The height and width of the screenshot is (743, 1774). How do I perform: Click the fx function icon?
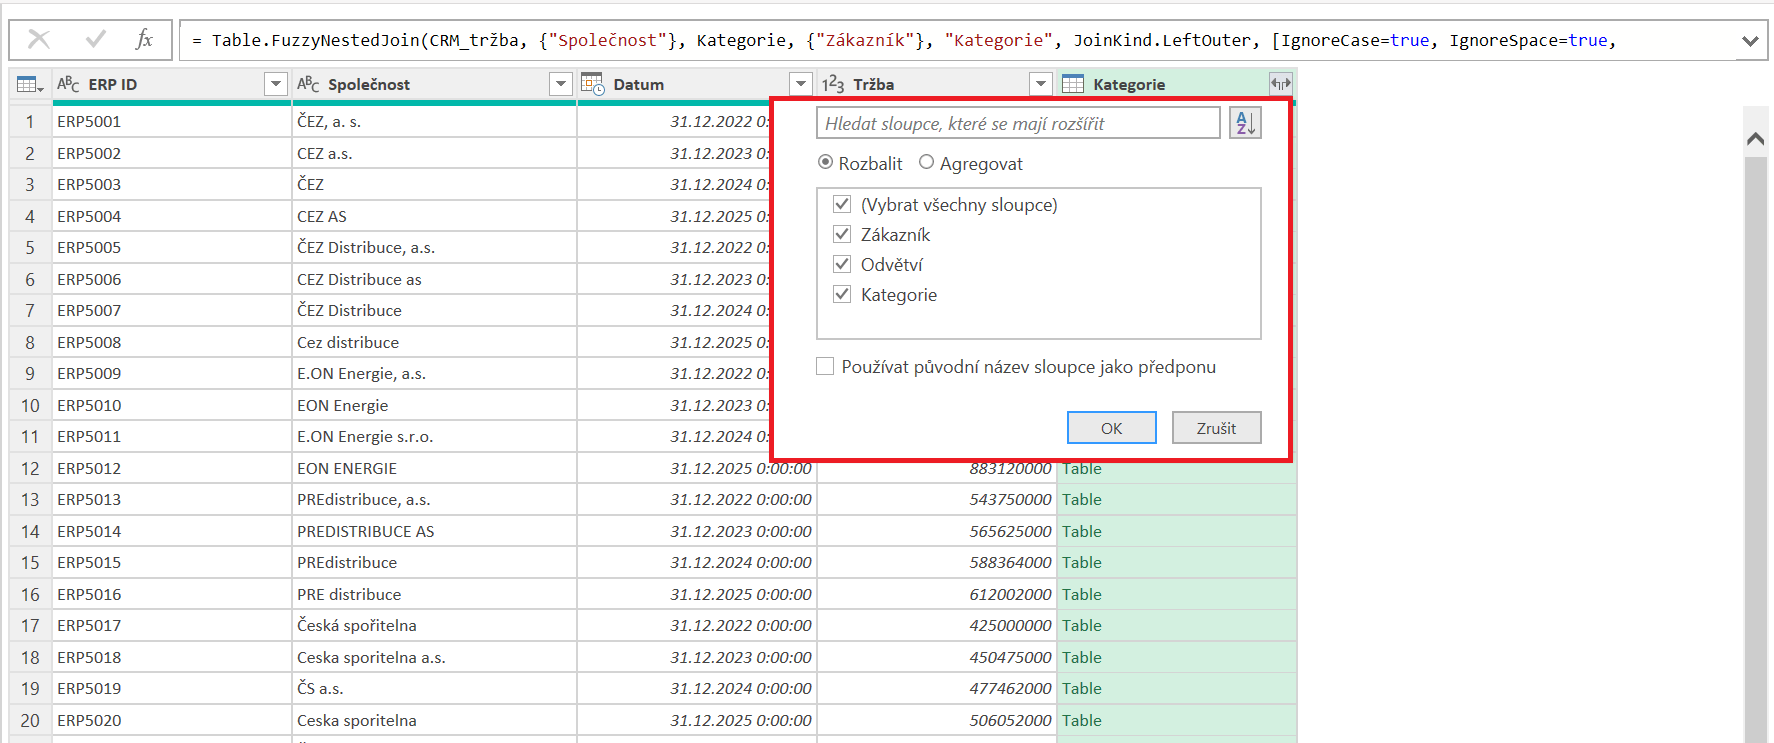pos(145,40)
